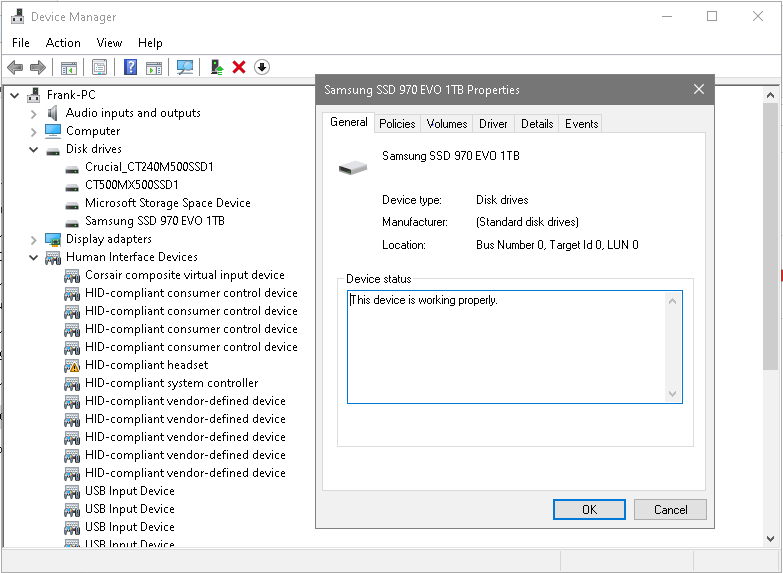Select CT500MX500SSD1 drive
783x573 pixels.
pos(131,185)
